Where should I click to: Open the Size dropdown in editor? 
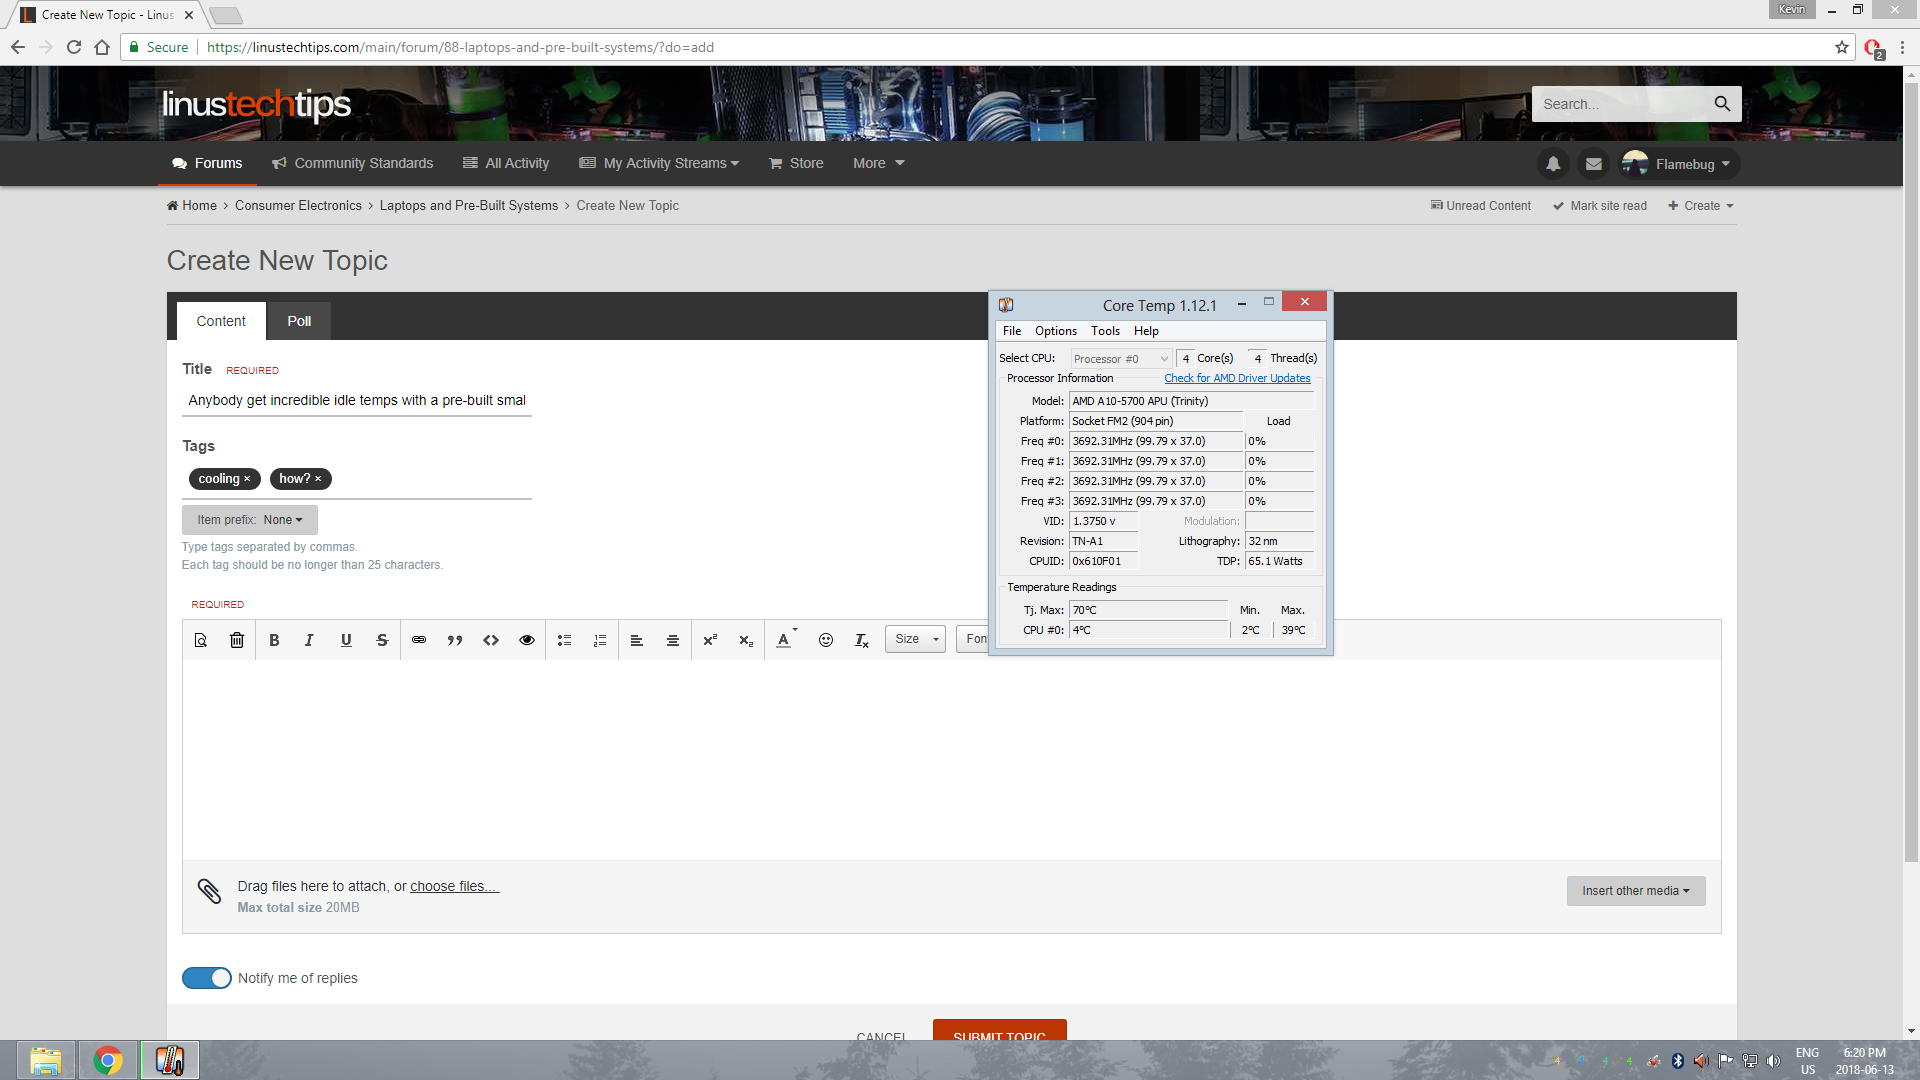915,639
